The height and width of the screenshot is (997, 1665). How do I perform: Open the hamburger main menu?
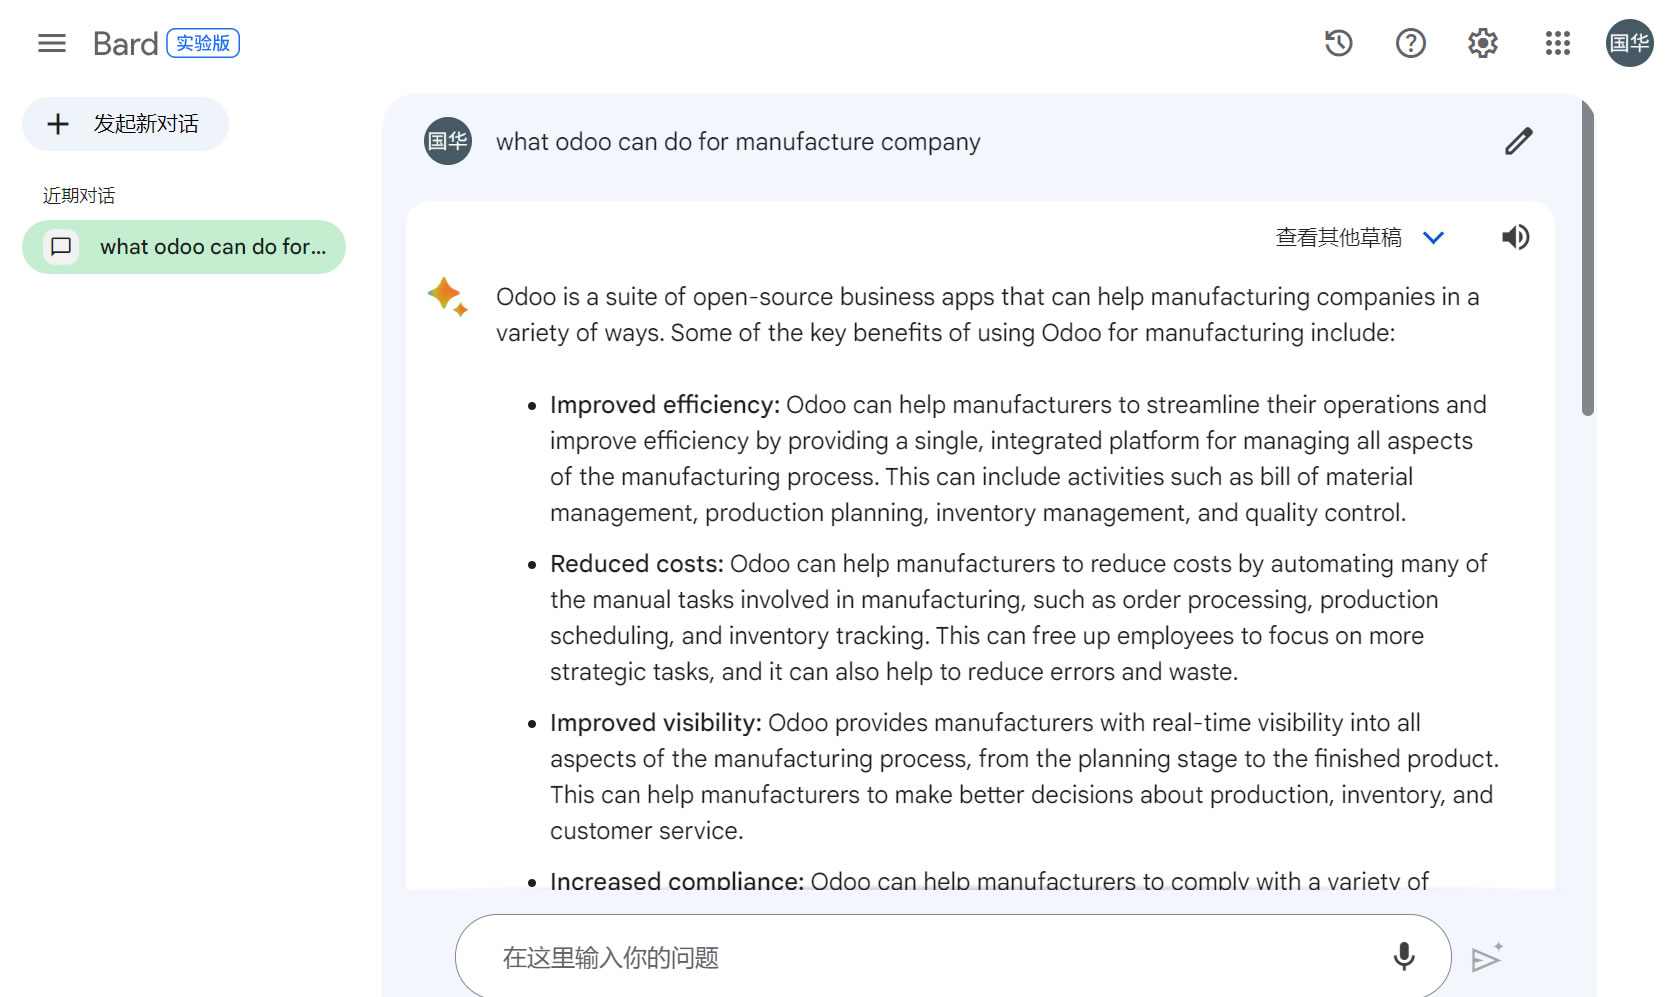[52, 43]
